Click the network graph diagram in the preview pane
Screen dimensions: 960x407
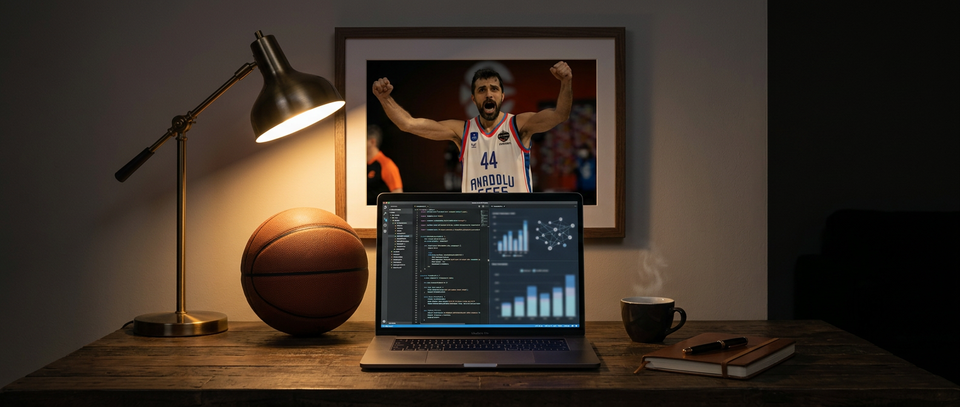[555, 233]
